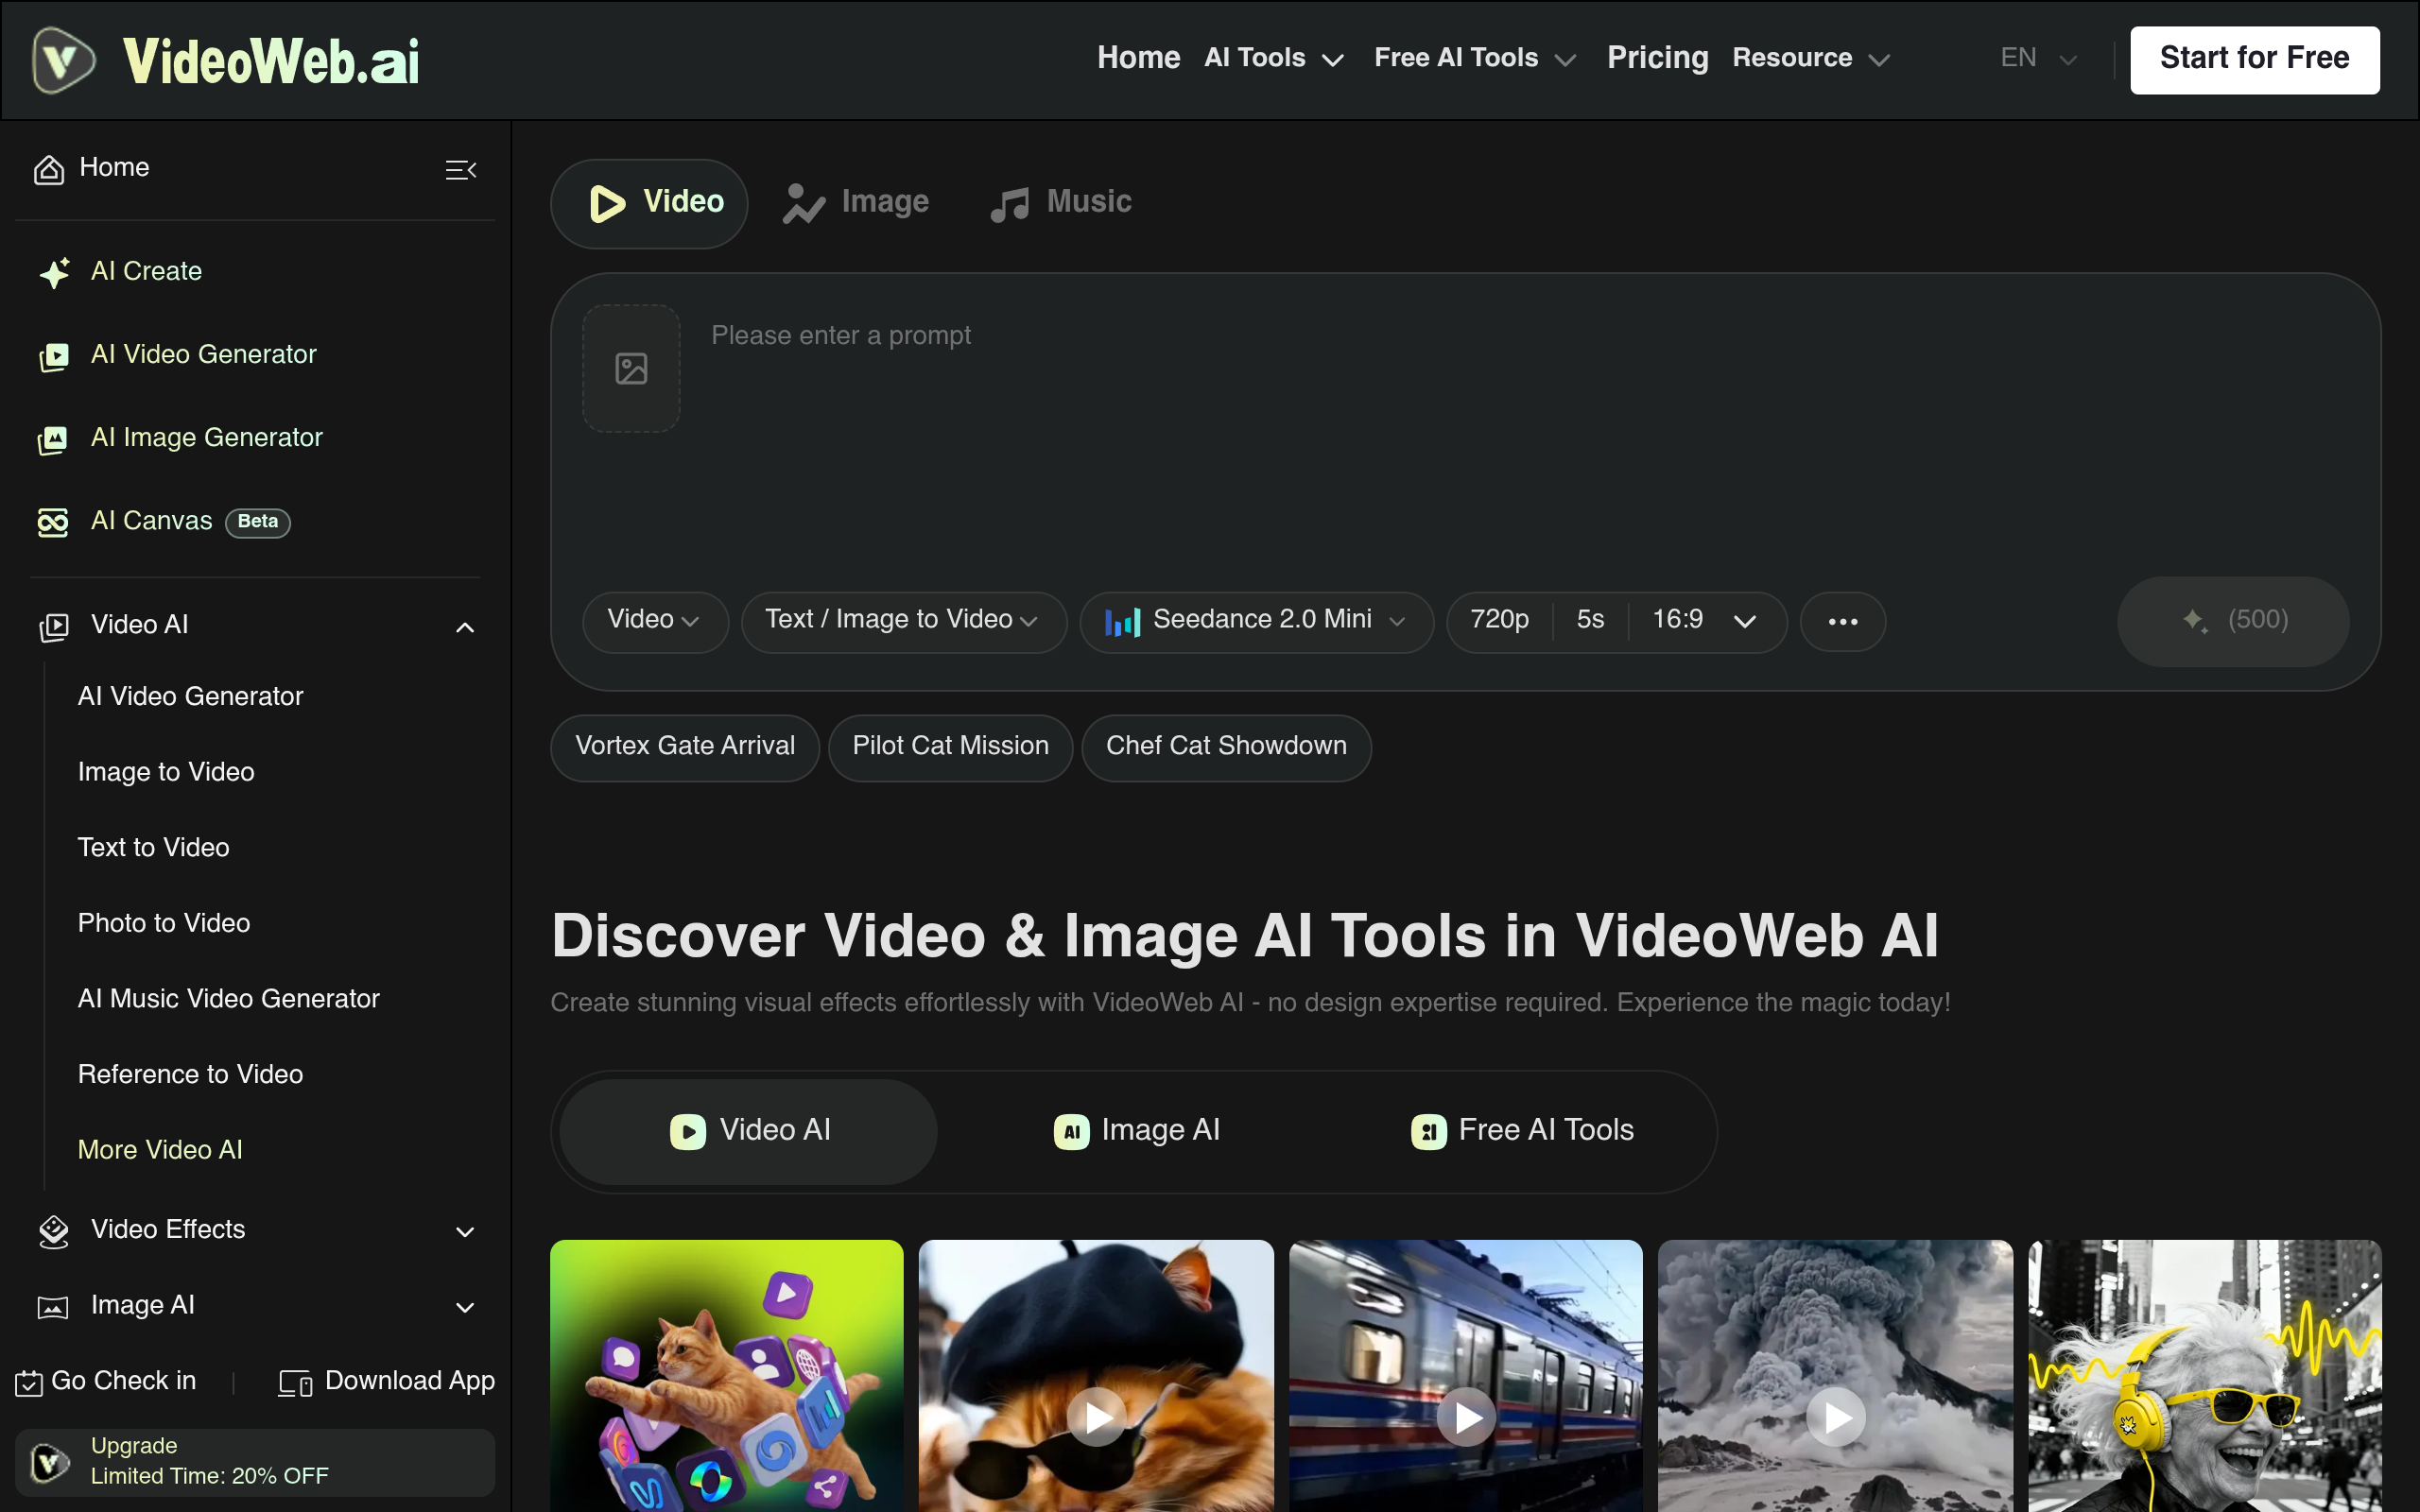Click the Upgrade Limited Time 20% OFF banner

(255, 1462)
